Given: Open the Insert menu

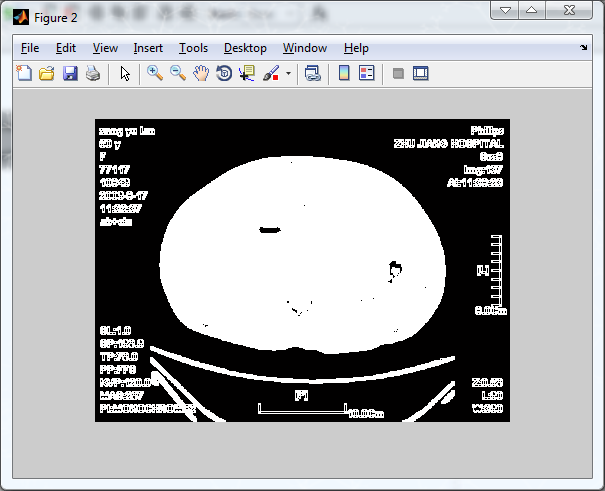Looking at the screenshot, I should [x=148, y=48].
